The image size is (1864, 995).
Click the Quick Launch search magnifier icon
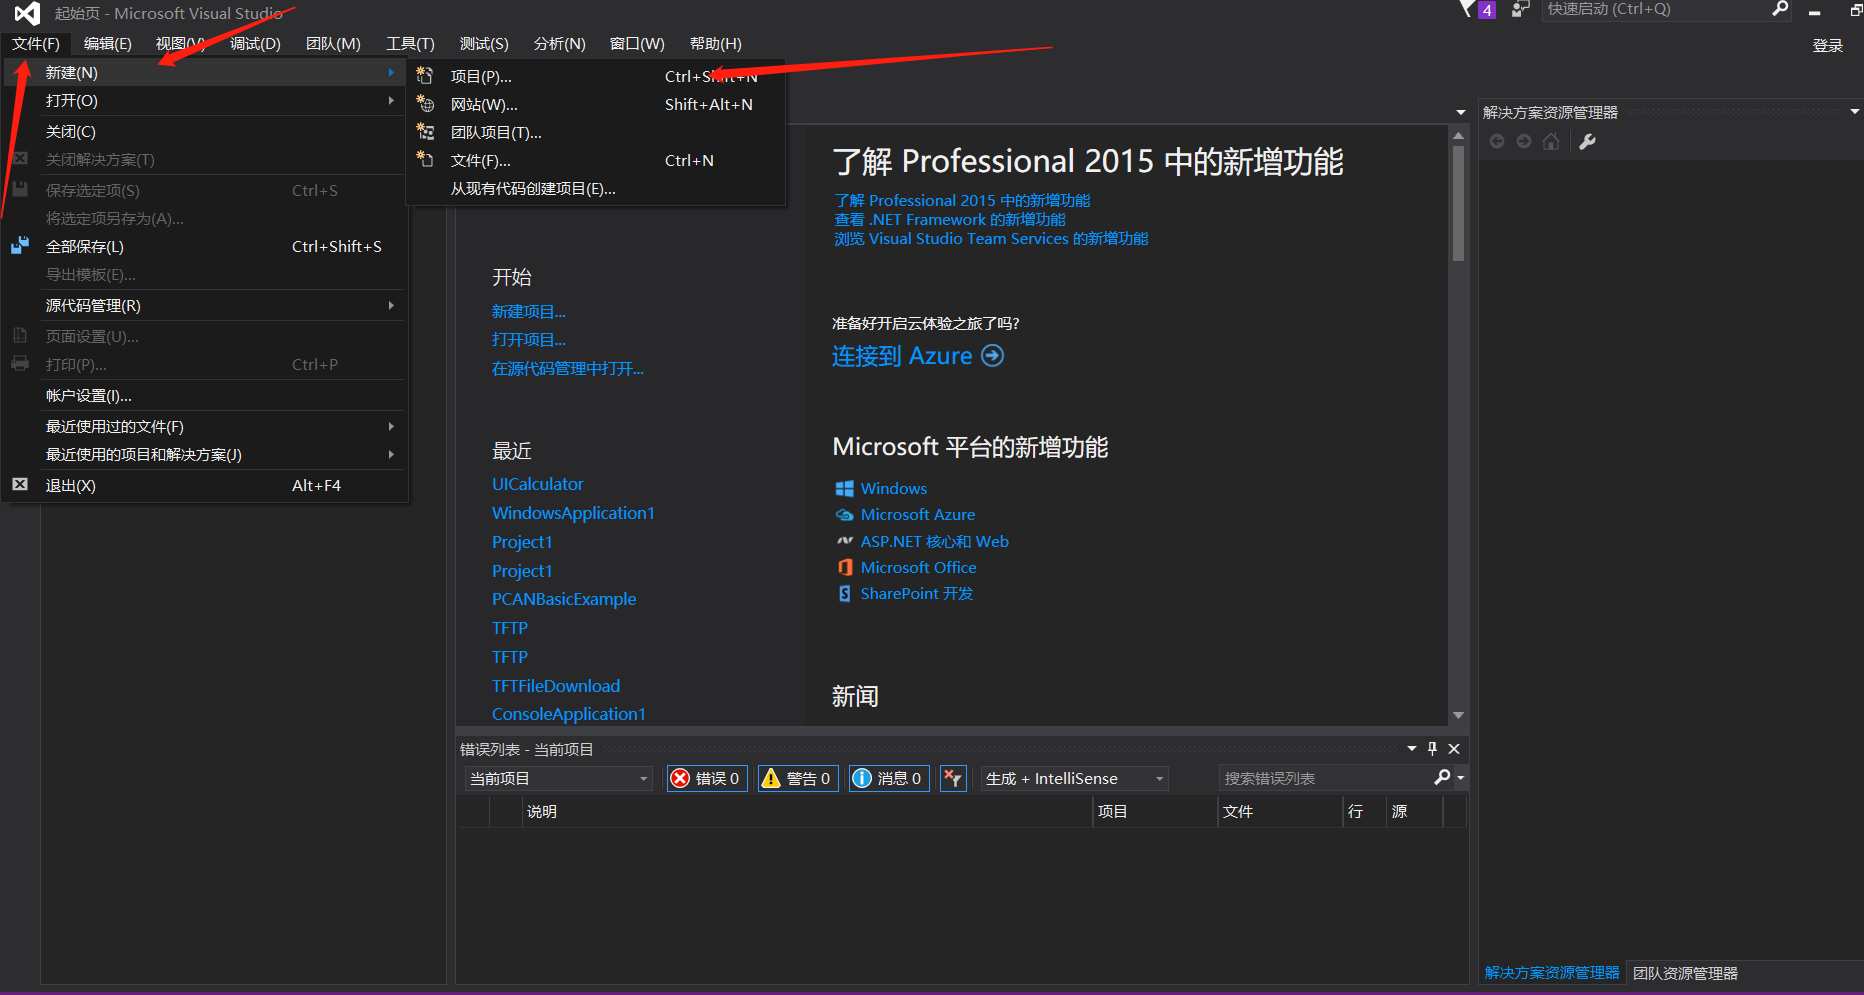(1780, 9)
